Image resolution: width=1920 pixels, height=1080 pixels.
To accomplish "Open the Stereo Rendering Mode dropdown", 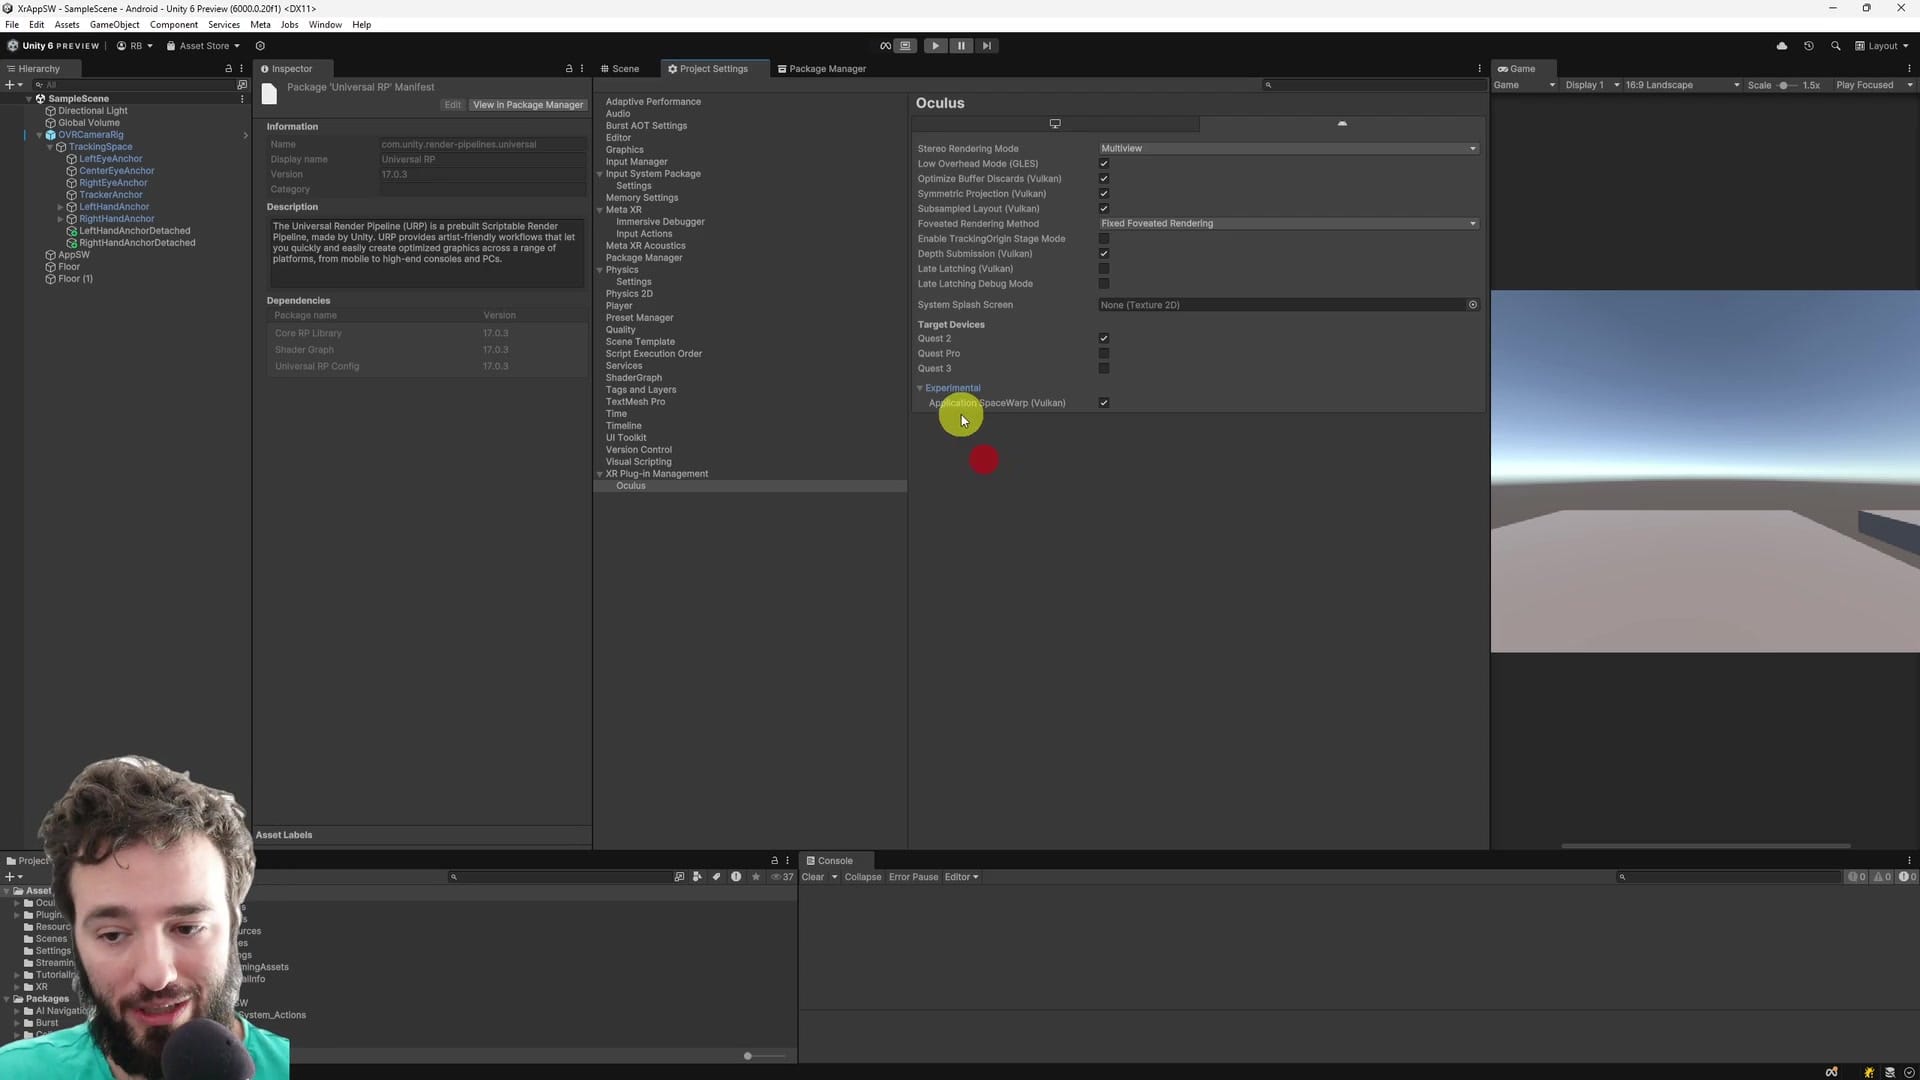I will (1287, 148).
